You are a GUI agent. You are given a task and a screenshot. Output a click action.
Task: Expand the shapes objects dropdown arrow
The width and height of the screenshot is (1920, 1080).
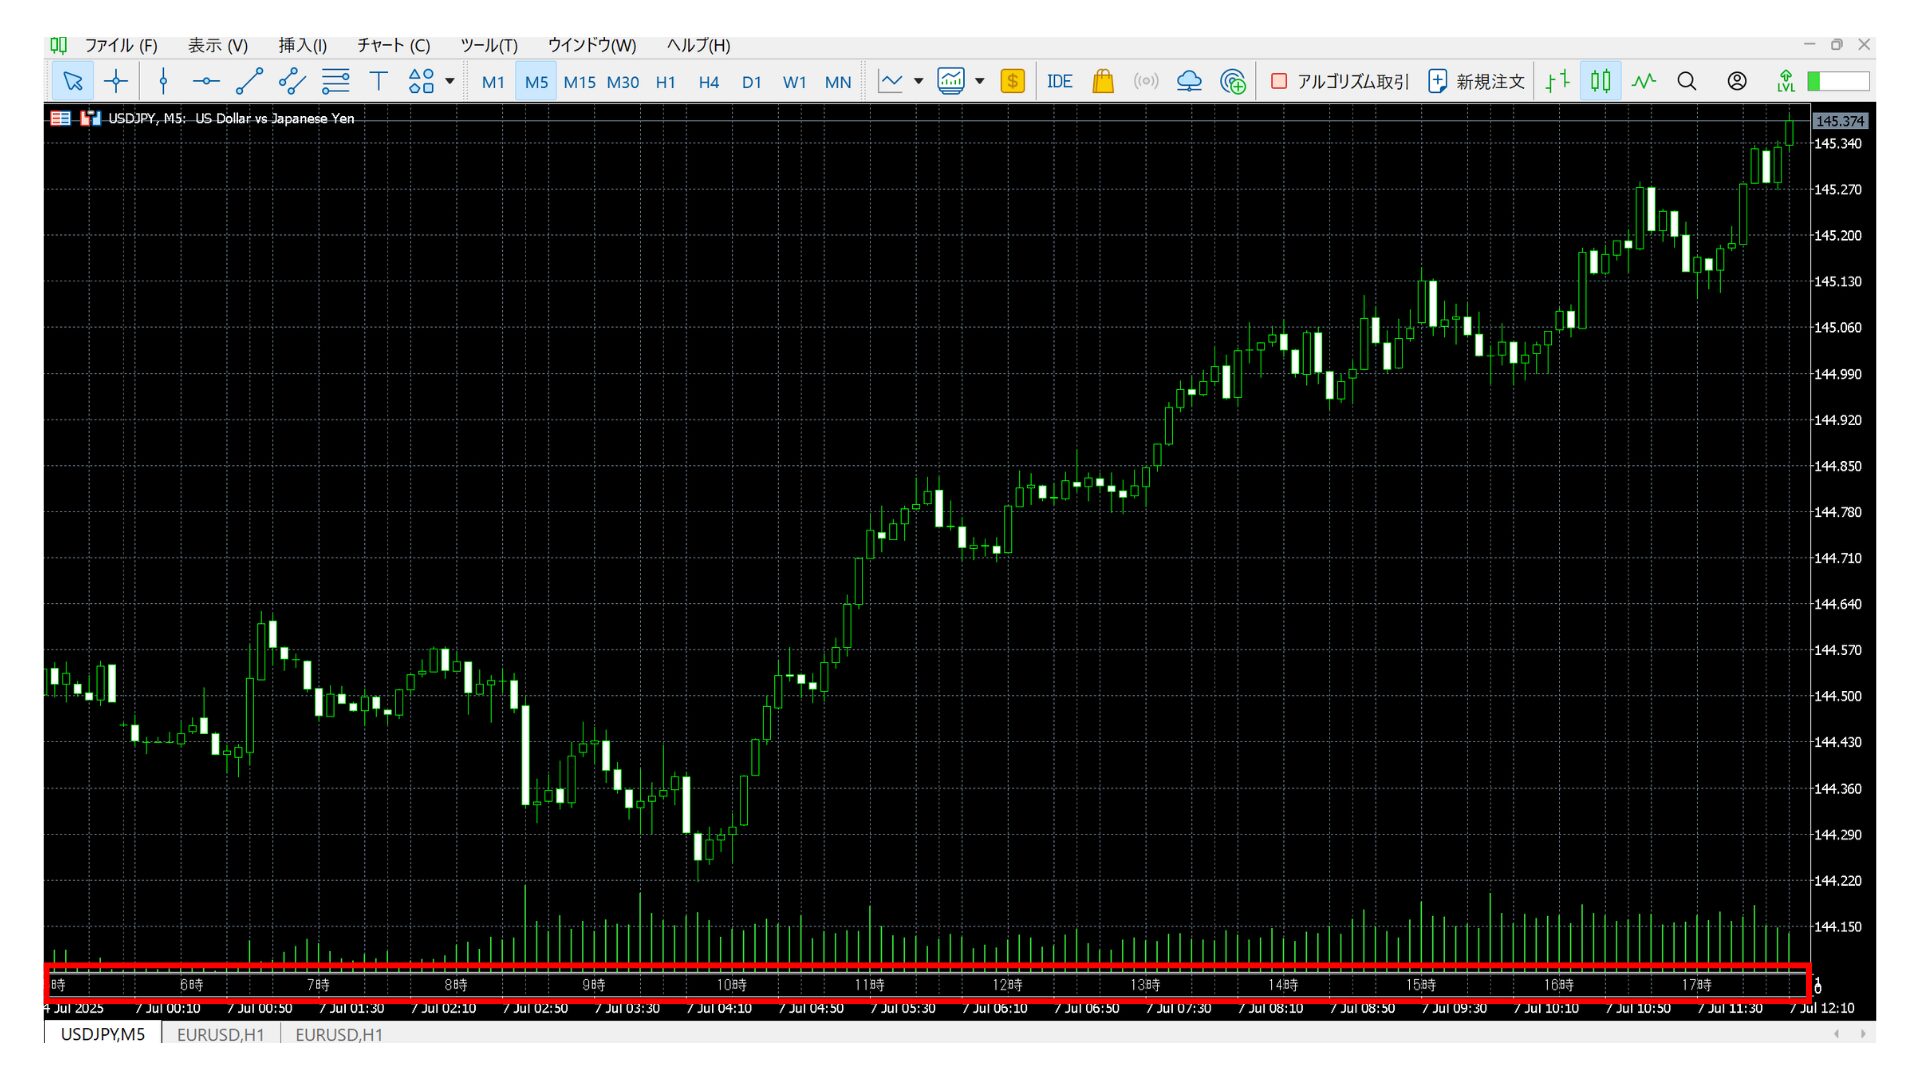450,82
